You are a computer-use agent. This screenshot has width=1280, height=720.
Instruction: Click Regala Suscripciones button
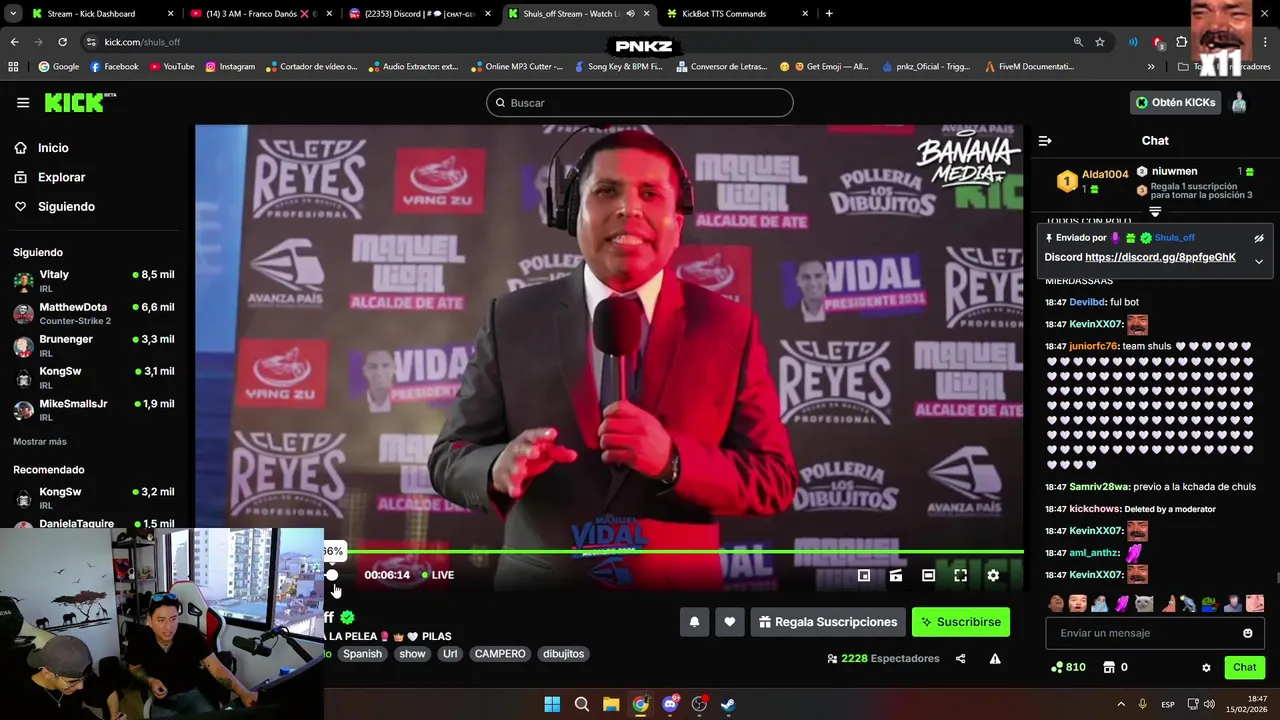pos(828,622)
